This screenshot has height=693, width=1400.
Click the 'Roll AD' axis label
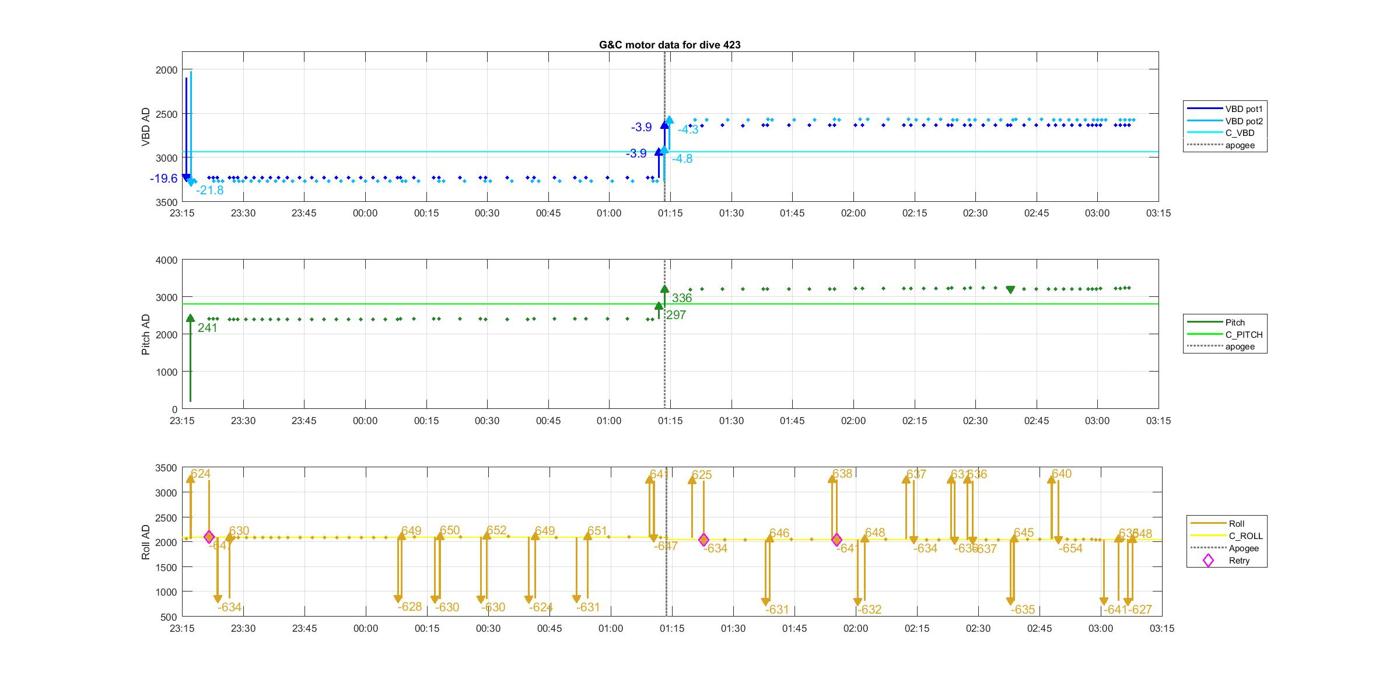[x=146, y=541]
